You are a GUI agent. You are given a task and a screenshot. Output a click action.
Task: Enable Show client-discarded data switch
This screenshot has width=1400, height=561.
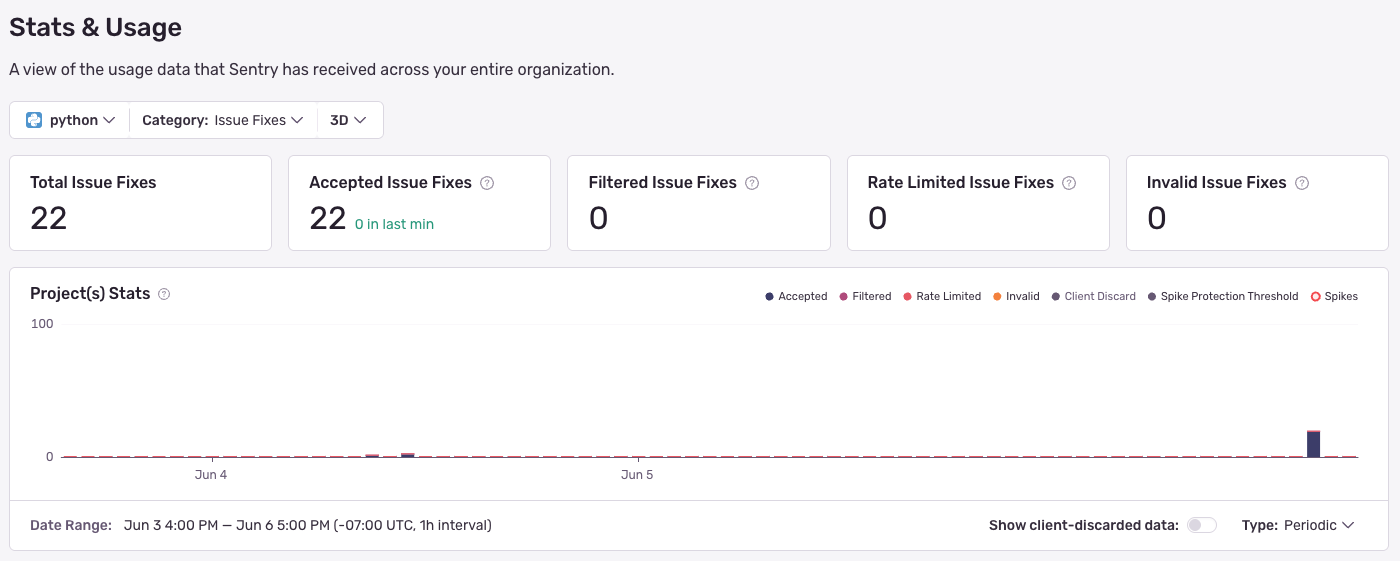click(x=1201, y=525)
